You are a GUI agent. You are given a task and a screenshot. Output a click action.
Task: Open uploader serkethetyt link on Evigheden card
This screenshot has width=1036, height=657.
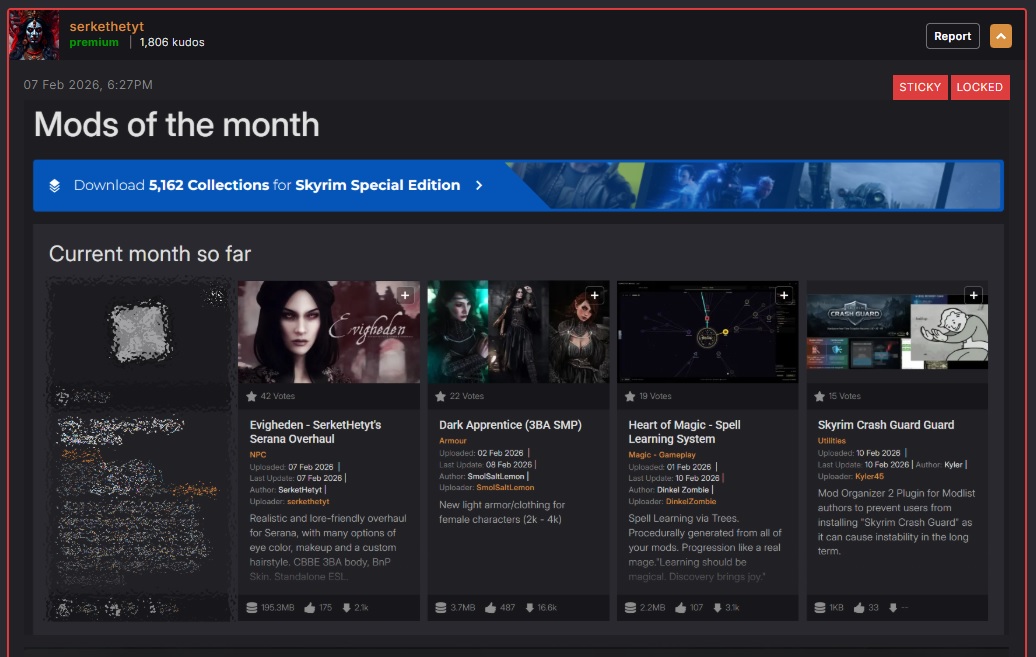[x=308, y=502]
